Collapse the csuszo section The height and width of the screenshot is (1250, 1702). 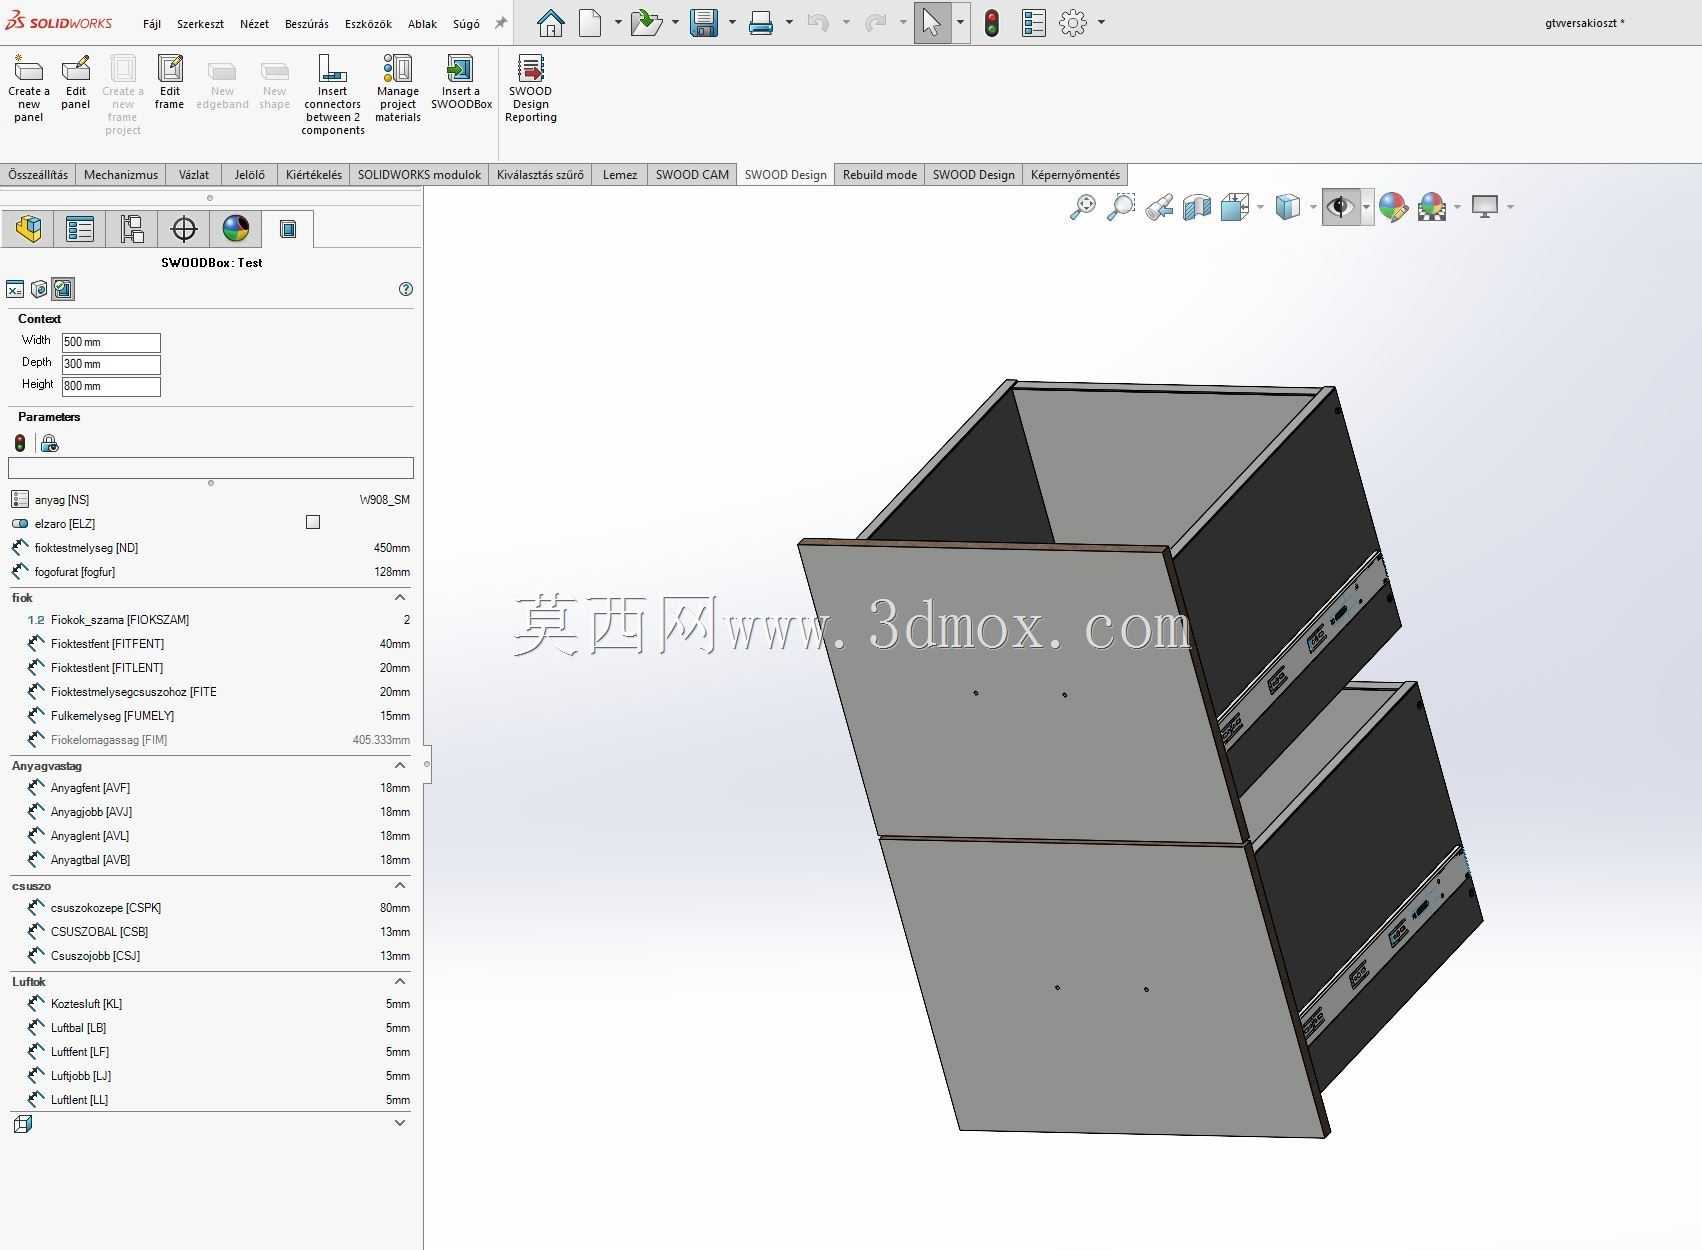(400, 885)
